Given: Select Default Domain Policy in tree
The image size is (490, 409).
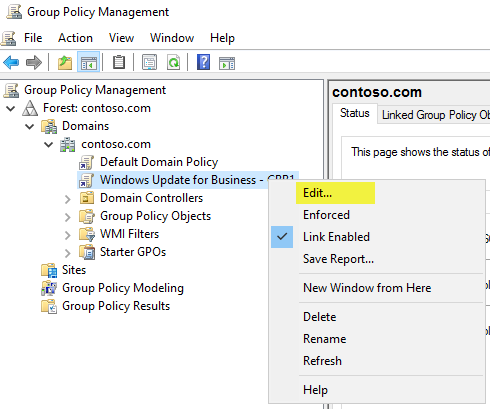Looking at the screenshot, I should click(x=159, y=162).
